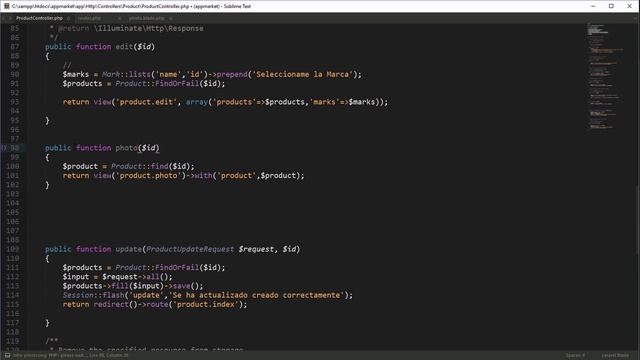Minimize the Sublime Text window
This screenshot has height=360, width=640.
point(593,6)
